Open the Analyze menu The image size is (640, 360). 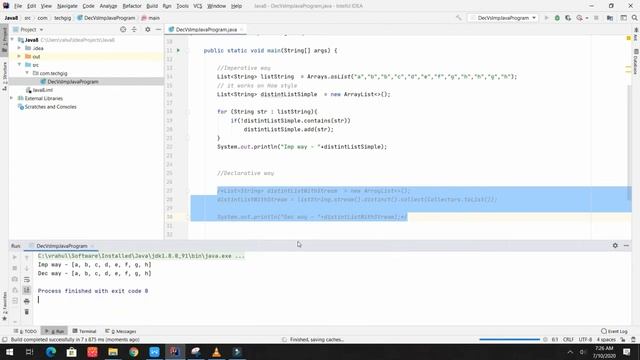click(108, 6)
